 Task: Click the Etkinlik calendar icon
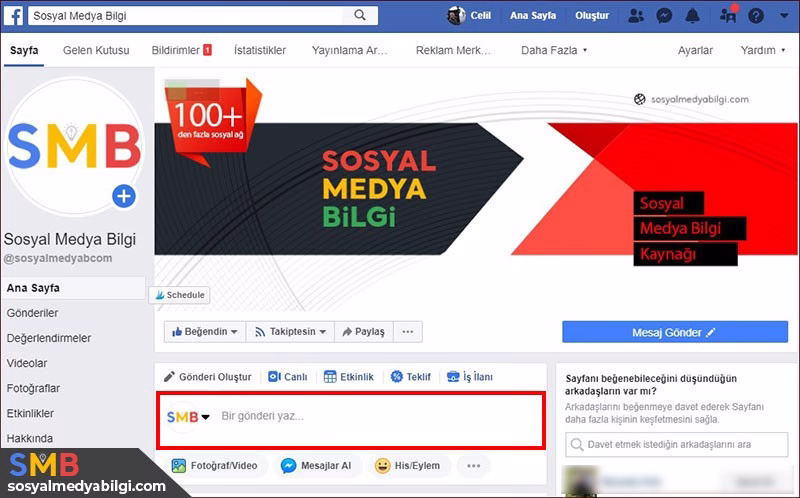[x=330, y=377]
